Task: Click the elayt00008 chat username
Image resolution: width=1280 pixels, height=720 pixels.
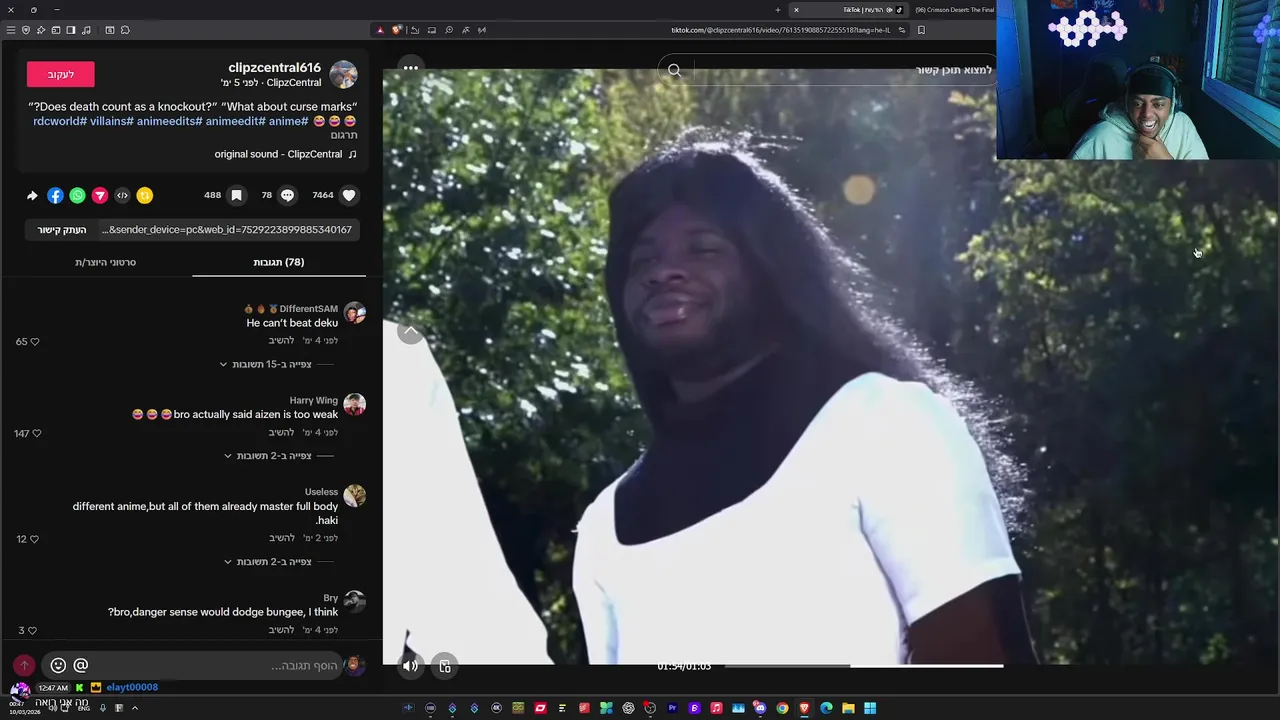Action: click(132, 687)
